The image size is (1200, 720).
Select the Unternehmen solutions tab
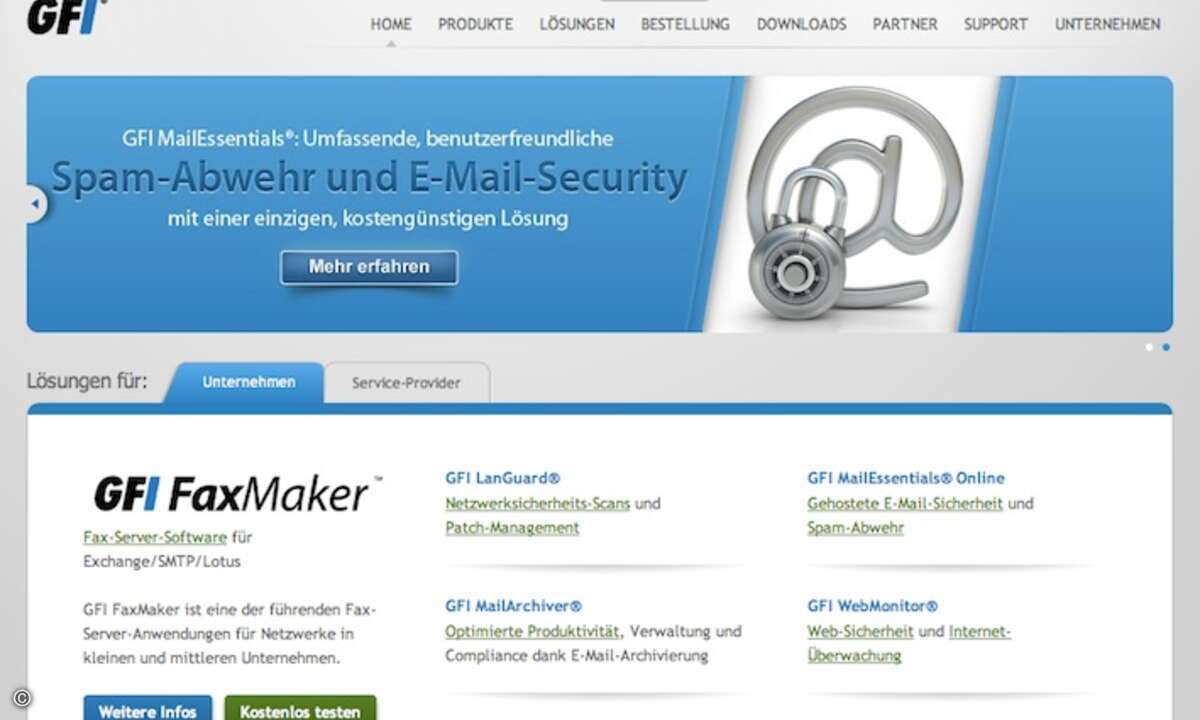click(x=248, y=382)
